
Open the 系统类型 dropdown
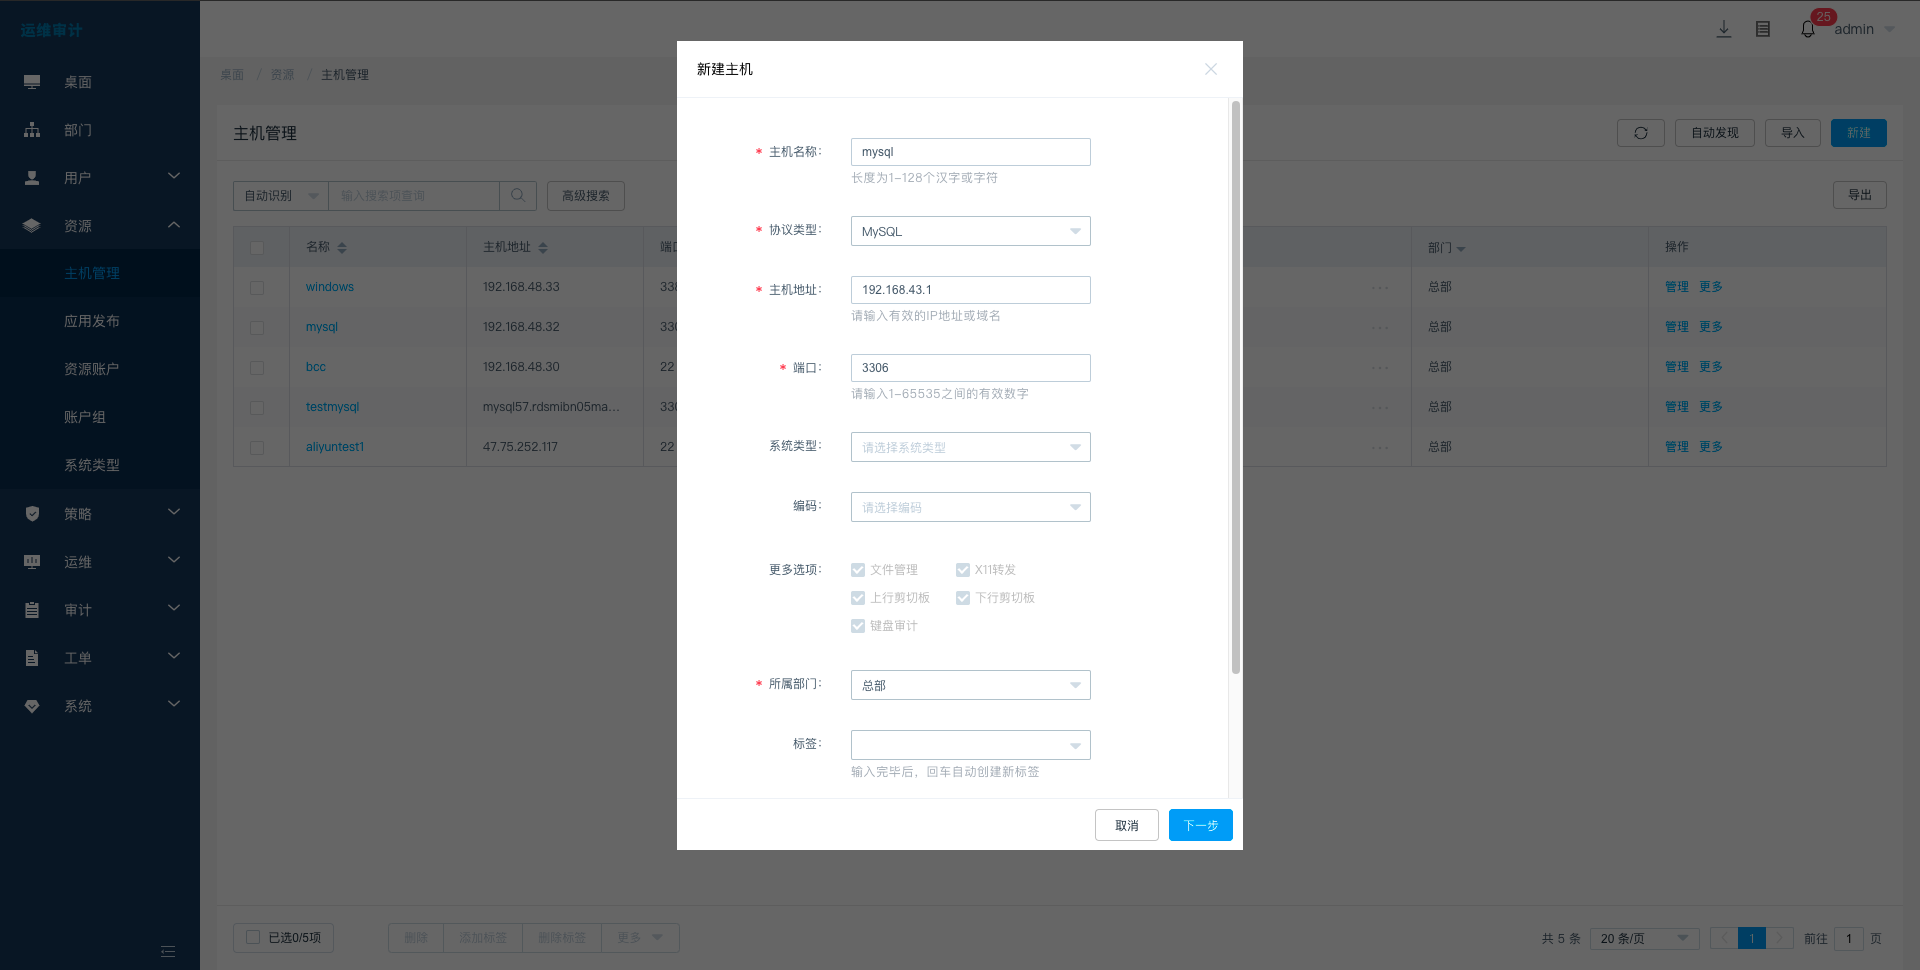point(970,447)
